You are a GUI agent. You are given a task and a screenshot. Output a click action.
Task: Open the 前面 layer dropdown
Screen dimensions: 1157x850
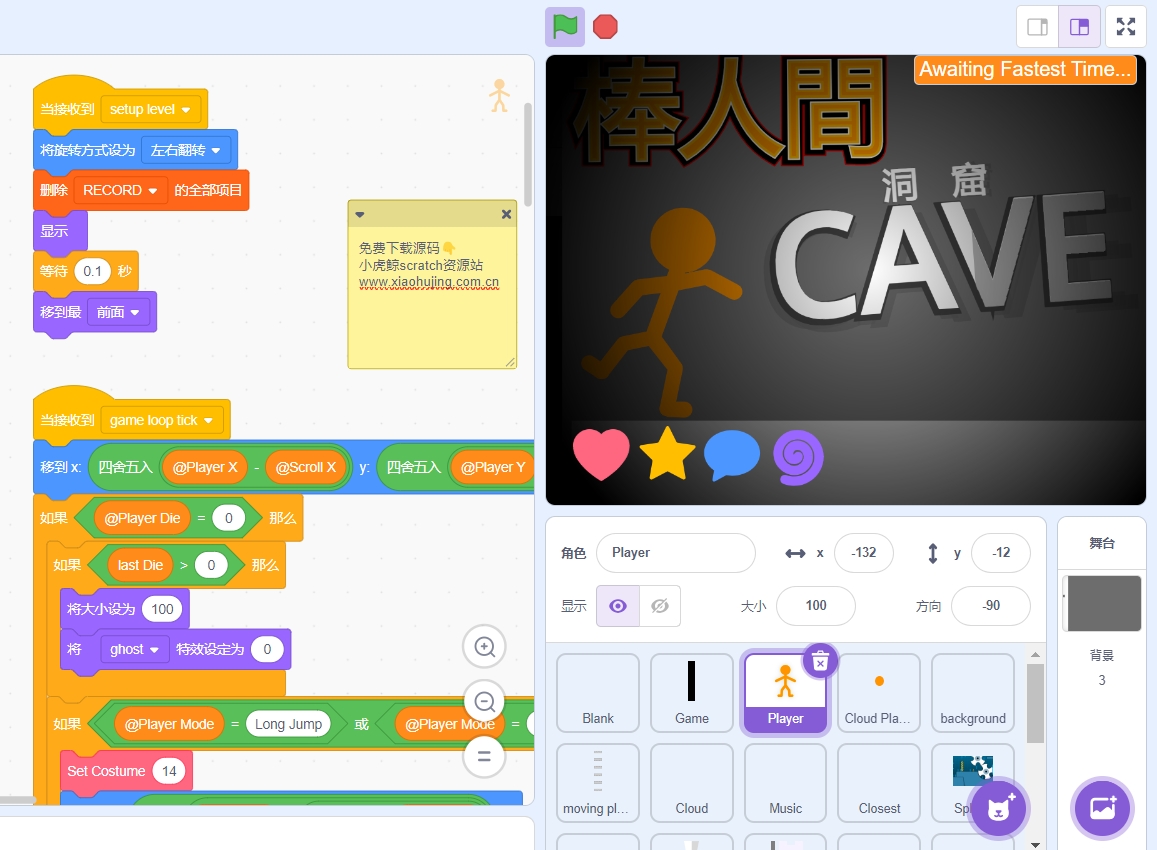[x=117, y=312]
